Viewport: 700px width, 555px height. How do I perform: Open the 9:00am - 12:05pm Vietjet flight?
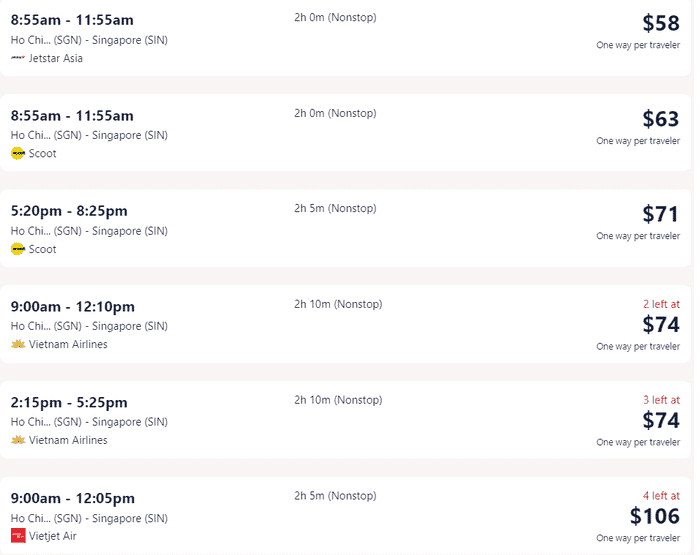click(x=73, y=498)
